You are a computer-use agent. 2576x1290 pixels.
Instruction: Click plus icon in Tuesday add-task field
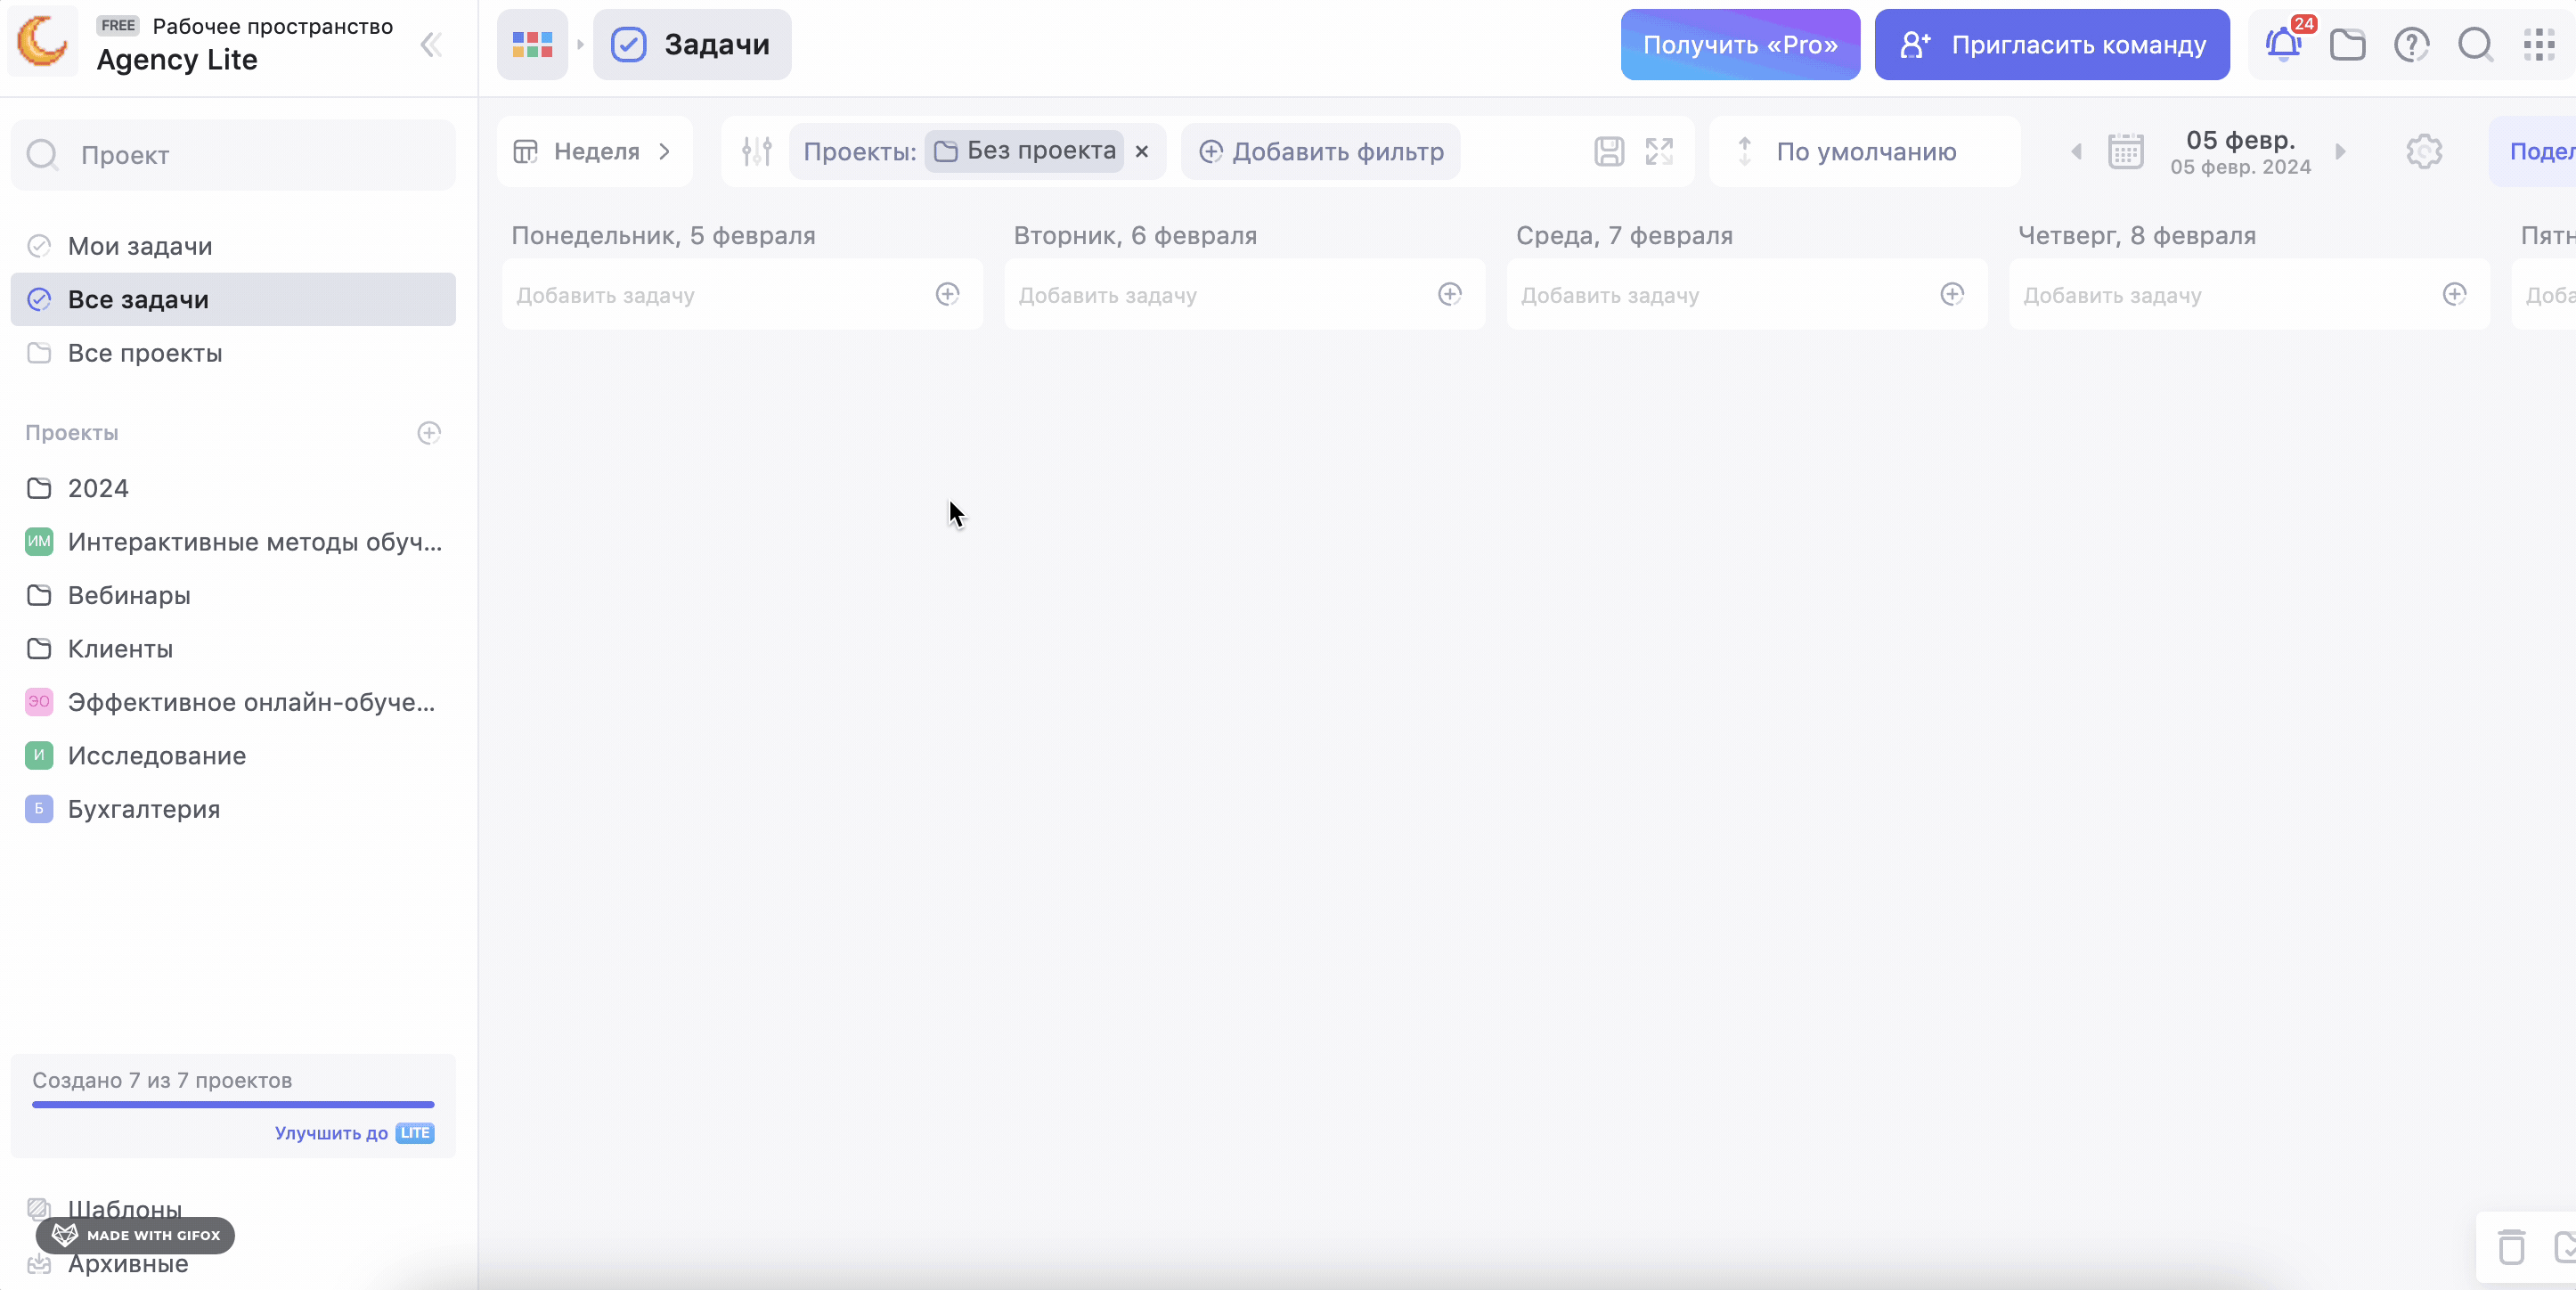click(1450, 294)
